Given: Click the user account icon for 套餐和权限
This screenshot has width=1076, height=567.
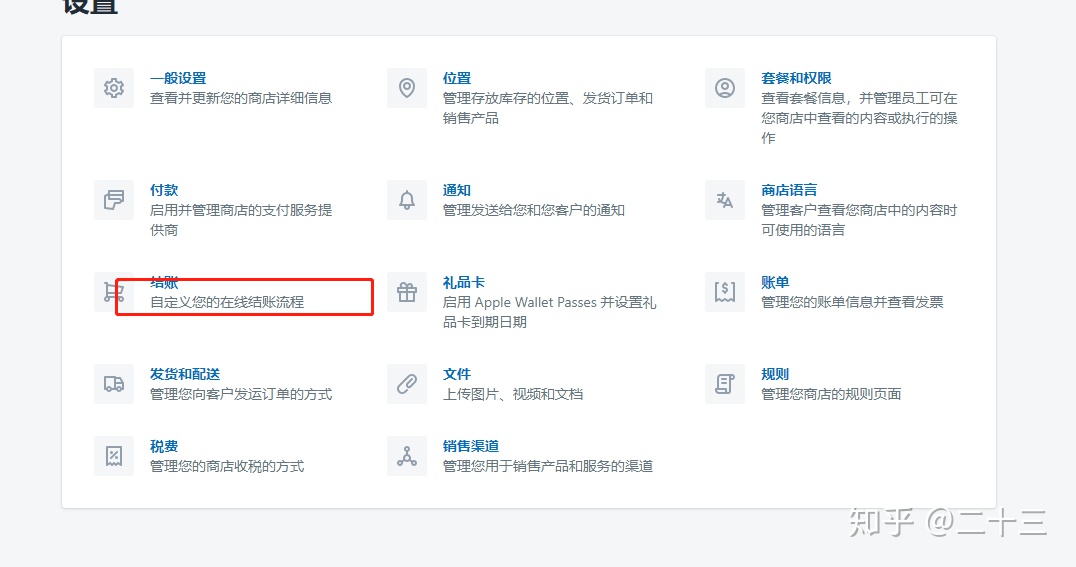Looking at the screenshot, I should 725,88.
